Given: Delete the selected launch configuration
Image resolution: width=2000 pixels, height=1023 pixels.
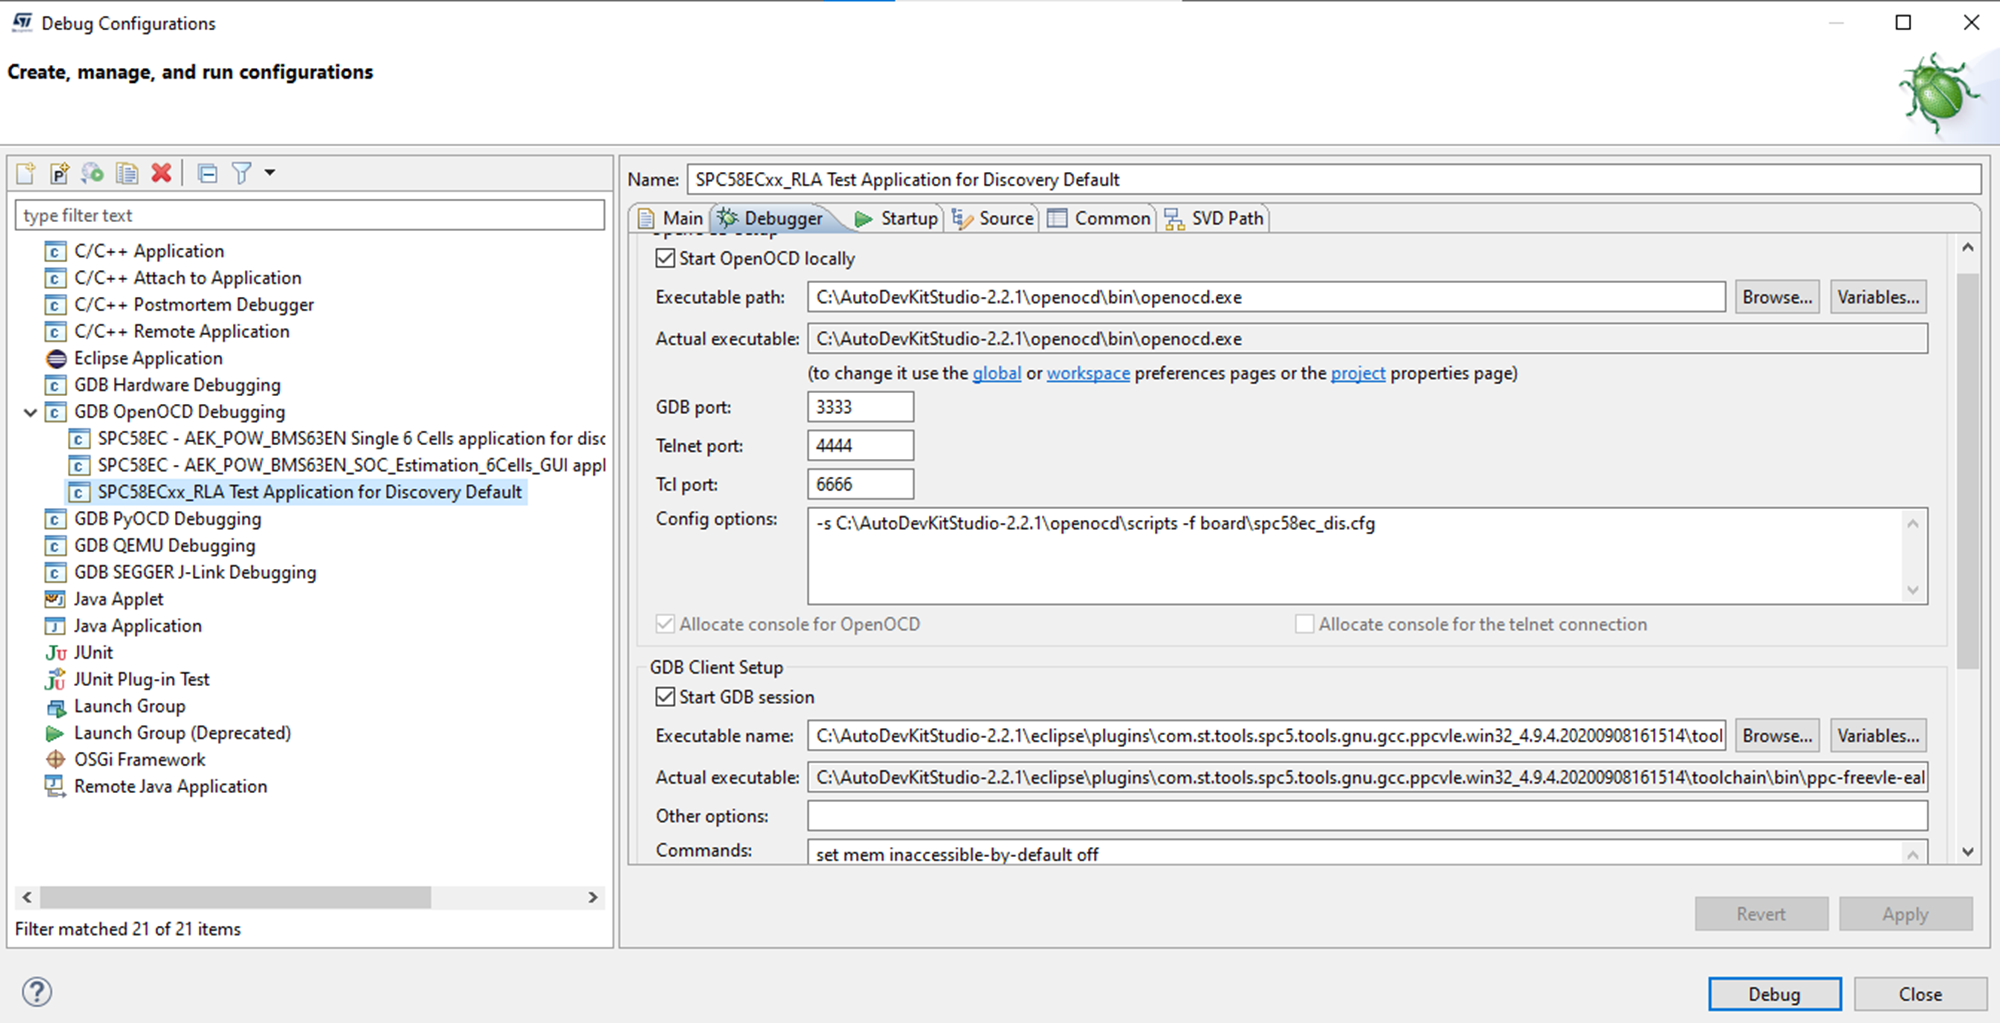Looking at the screenshot, I should tap(161, 172).
